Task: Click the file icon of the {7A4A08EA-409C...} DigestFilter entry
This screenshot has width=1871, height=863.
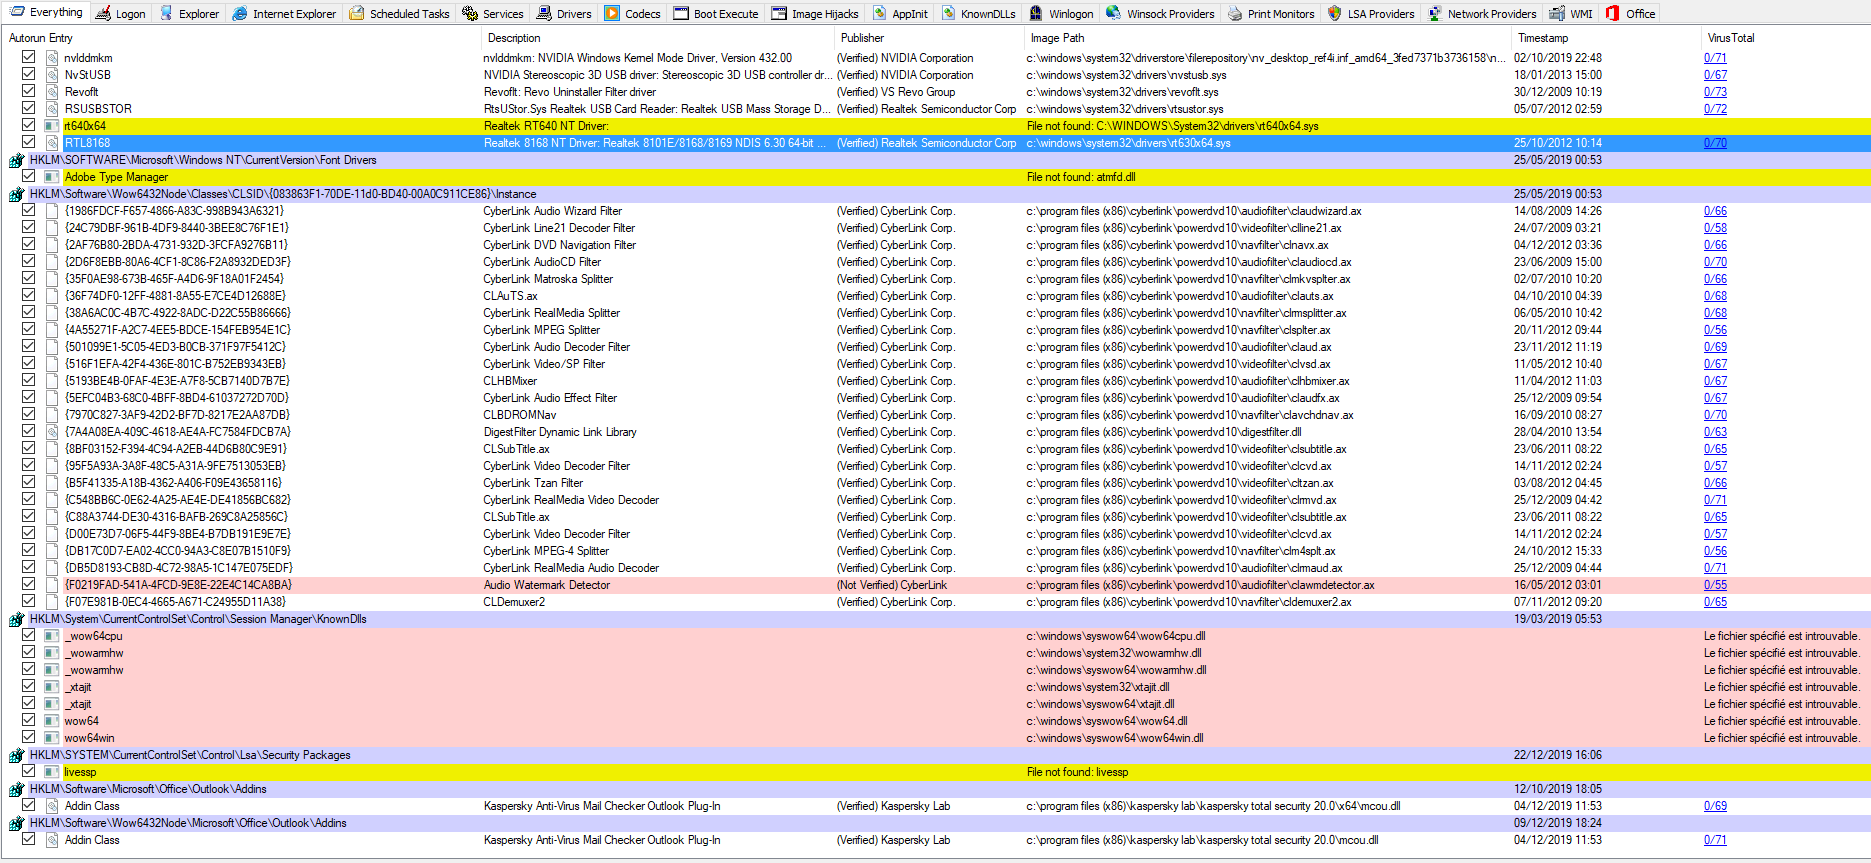Action: (52, 432)
